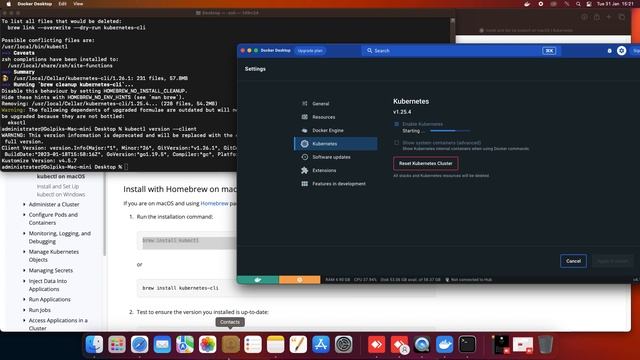Open the Edit menu
640x360 pixels.
(x=62, y=4)
